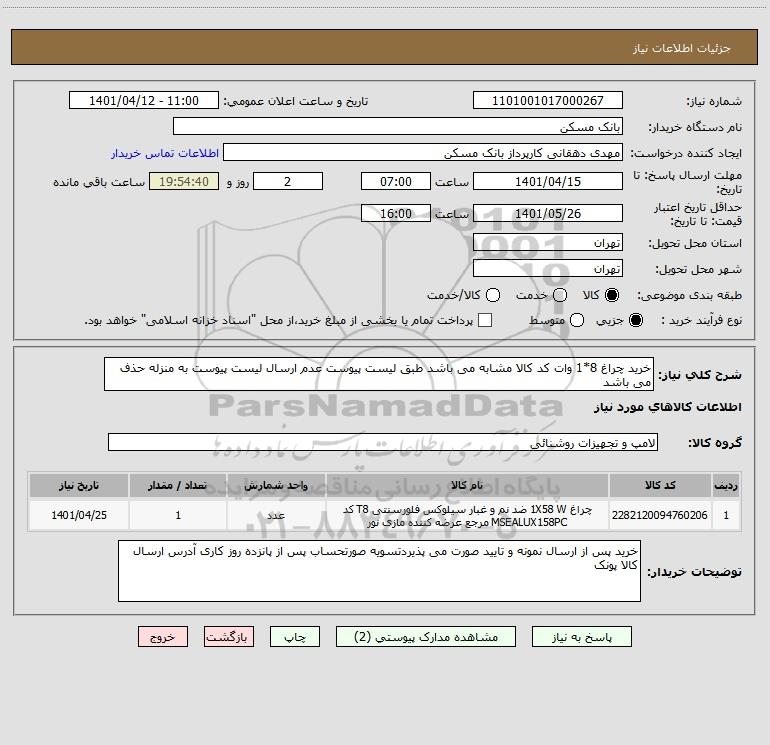Open مشاهده مدارک پیوستی (2) button
Image resolution: width=770 pixels, height=745 pixels.
coord(426,637)
